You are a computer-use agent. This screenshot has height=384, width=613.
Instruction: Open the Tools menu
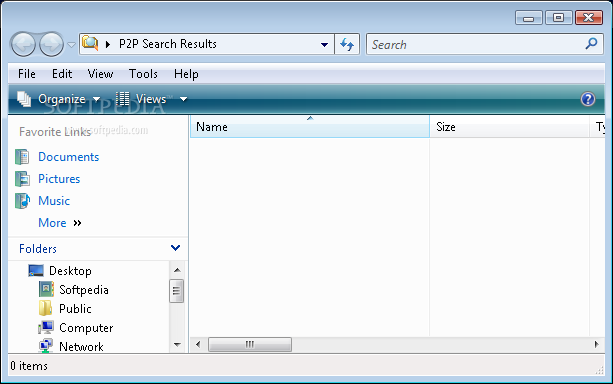[143, 74]
